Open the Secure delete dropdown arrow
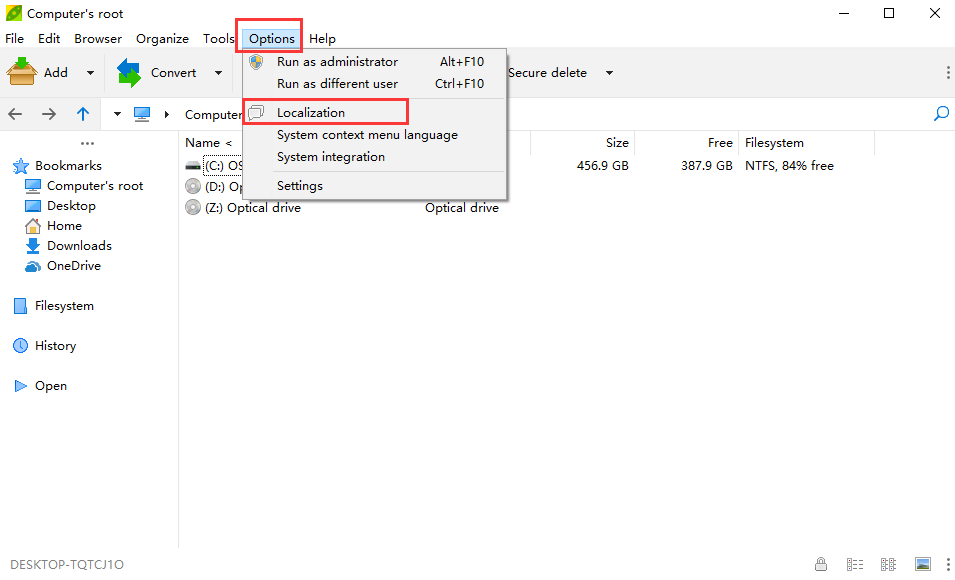This screenshot has height=580, width=955. tap(609, 73)
